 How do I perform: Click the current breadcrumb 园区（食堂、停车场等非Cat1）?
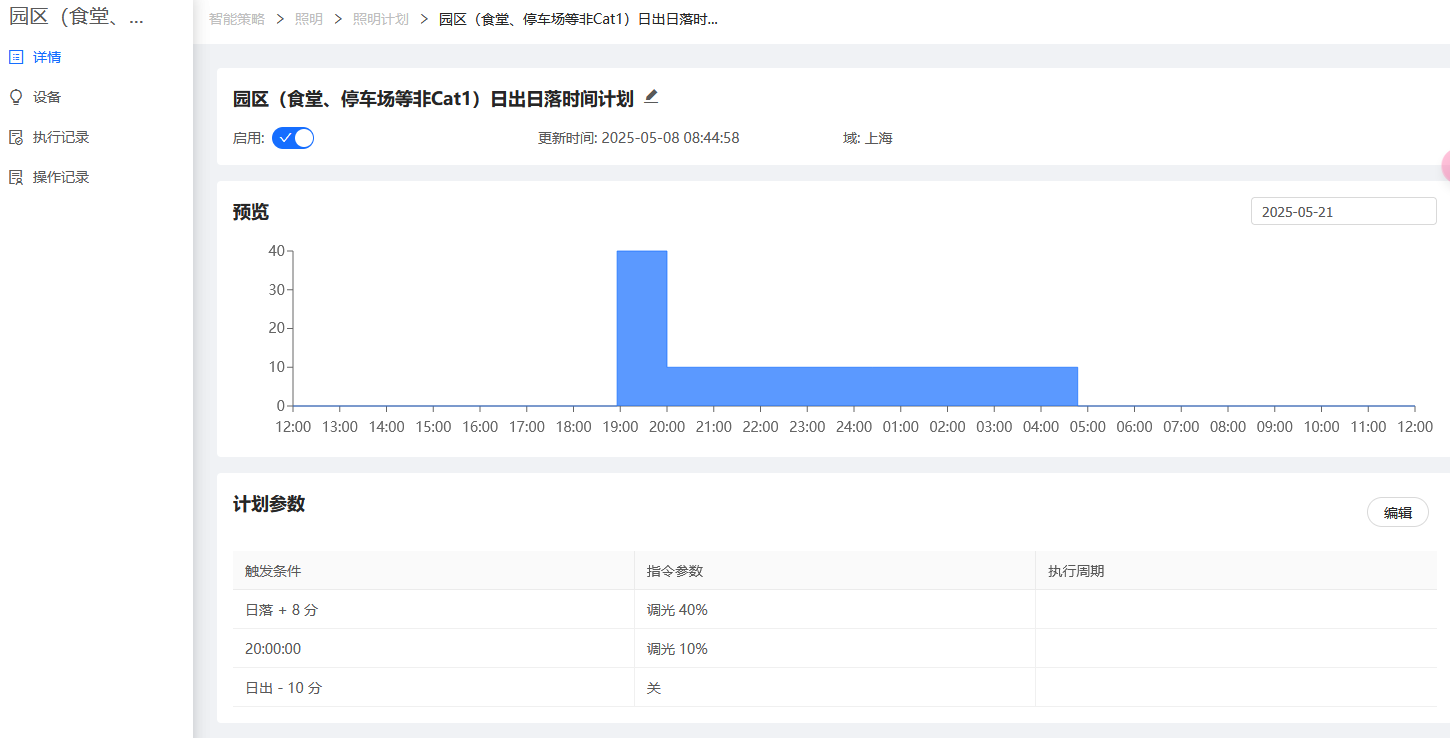(x=578, y=19)
